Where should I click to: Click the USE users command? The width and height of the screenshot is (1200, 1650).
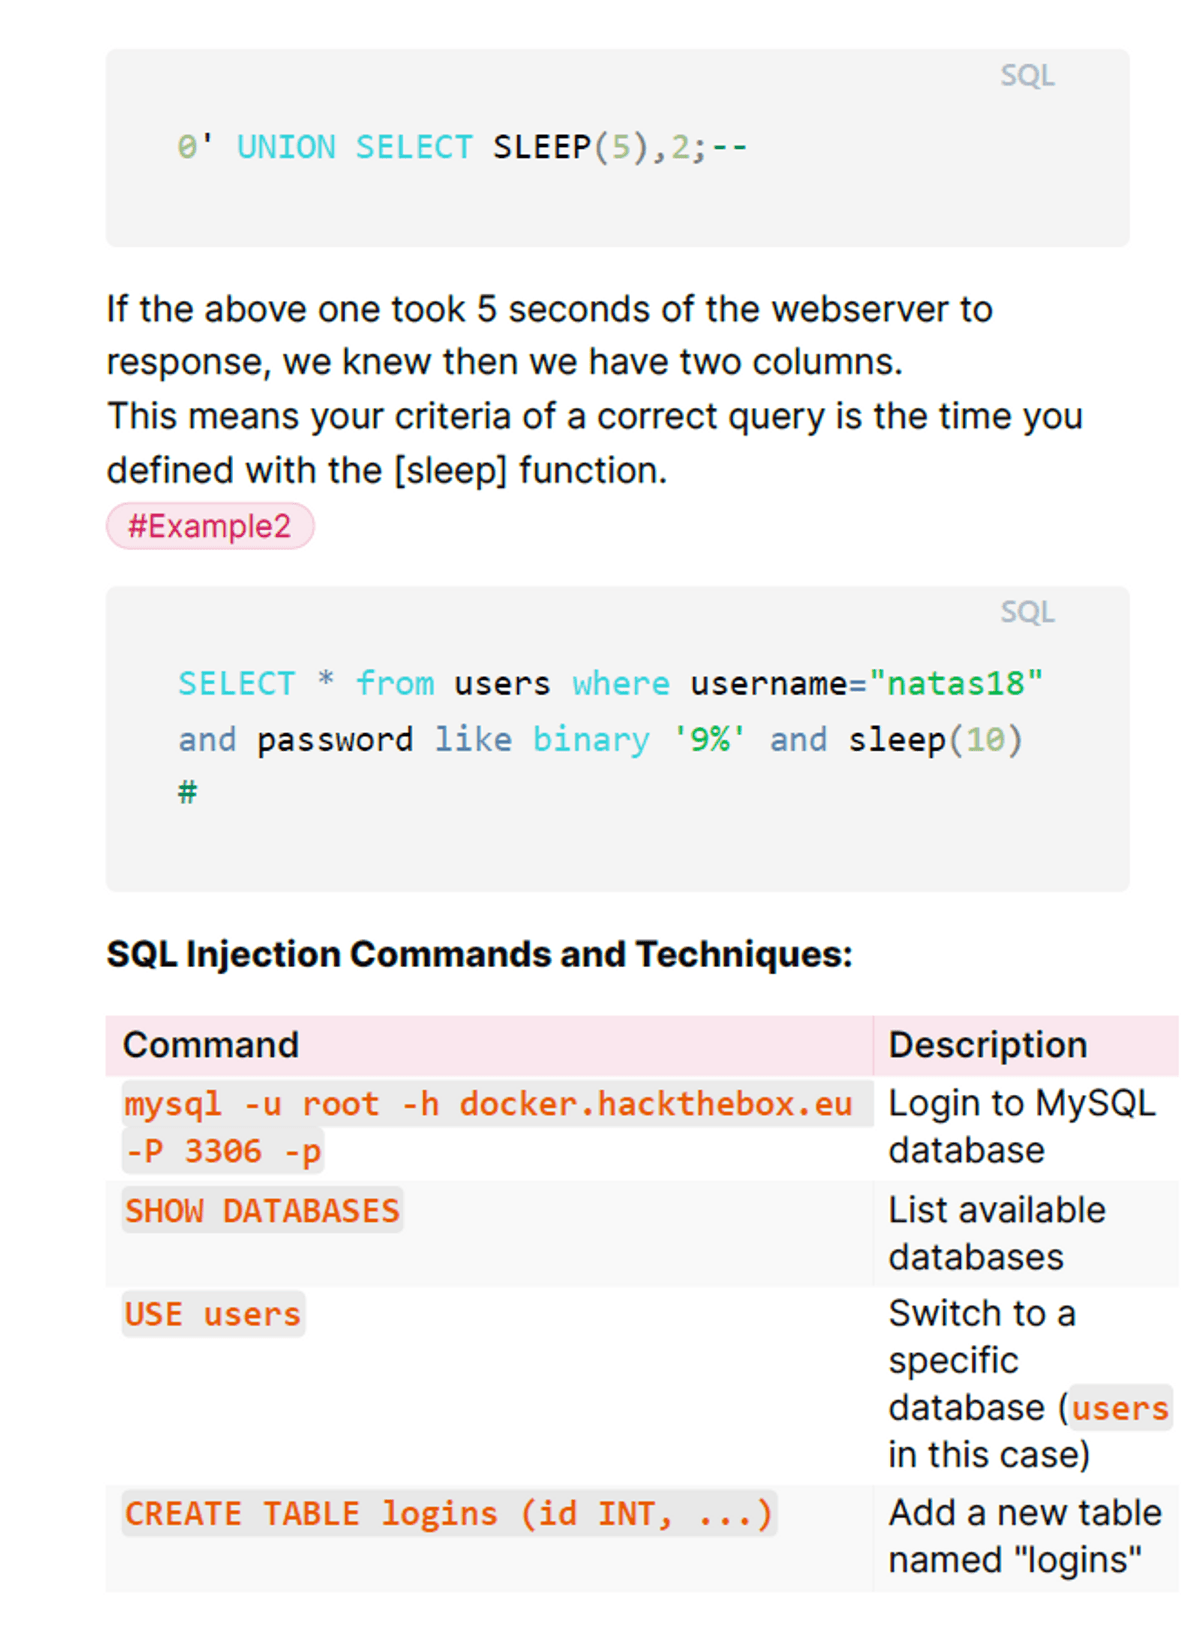213,1314
